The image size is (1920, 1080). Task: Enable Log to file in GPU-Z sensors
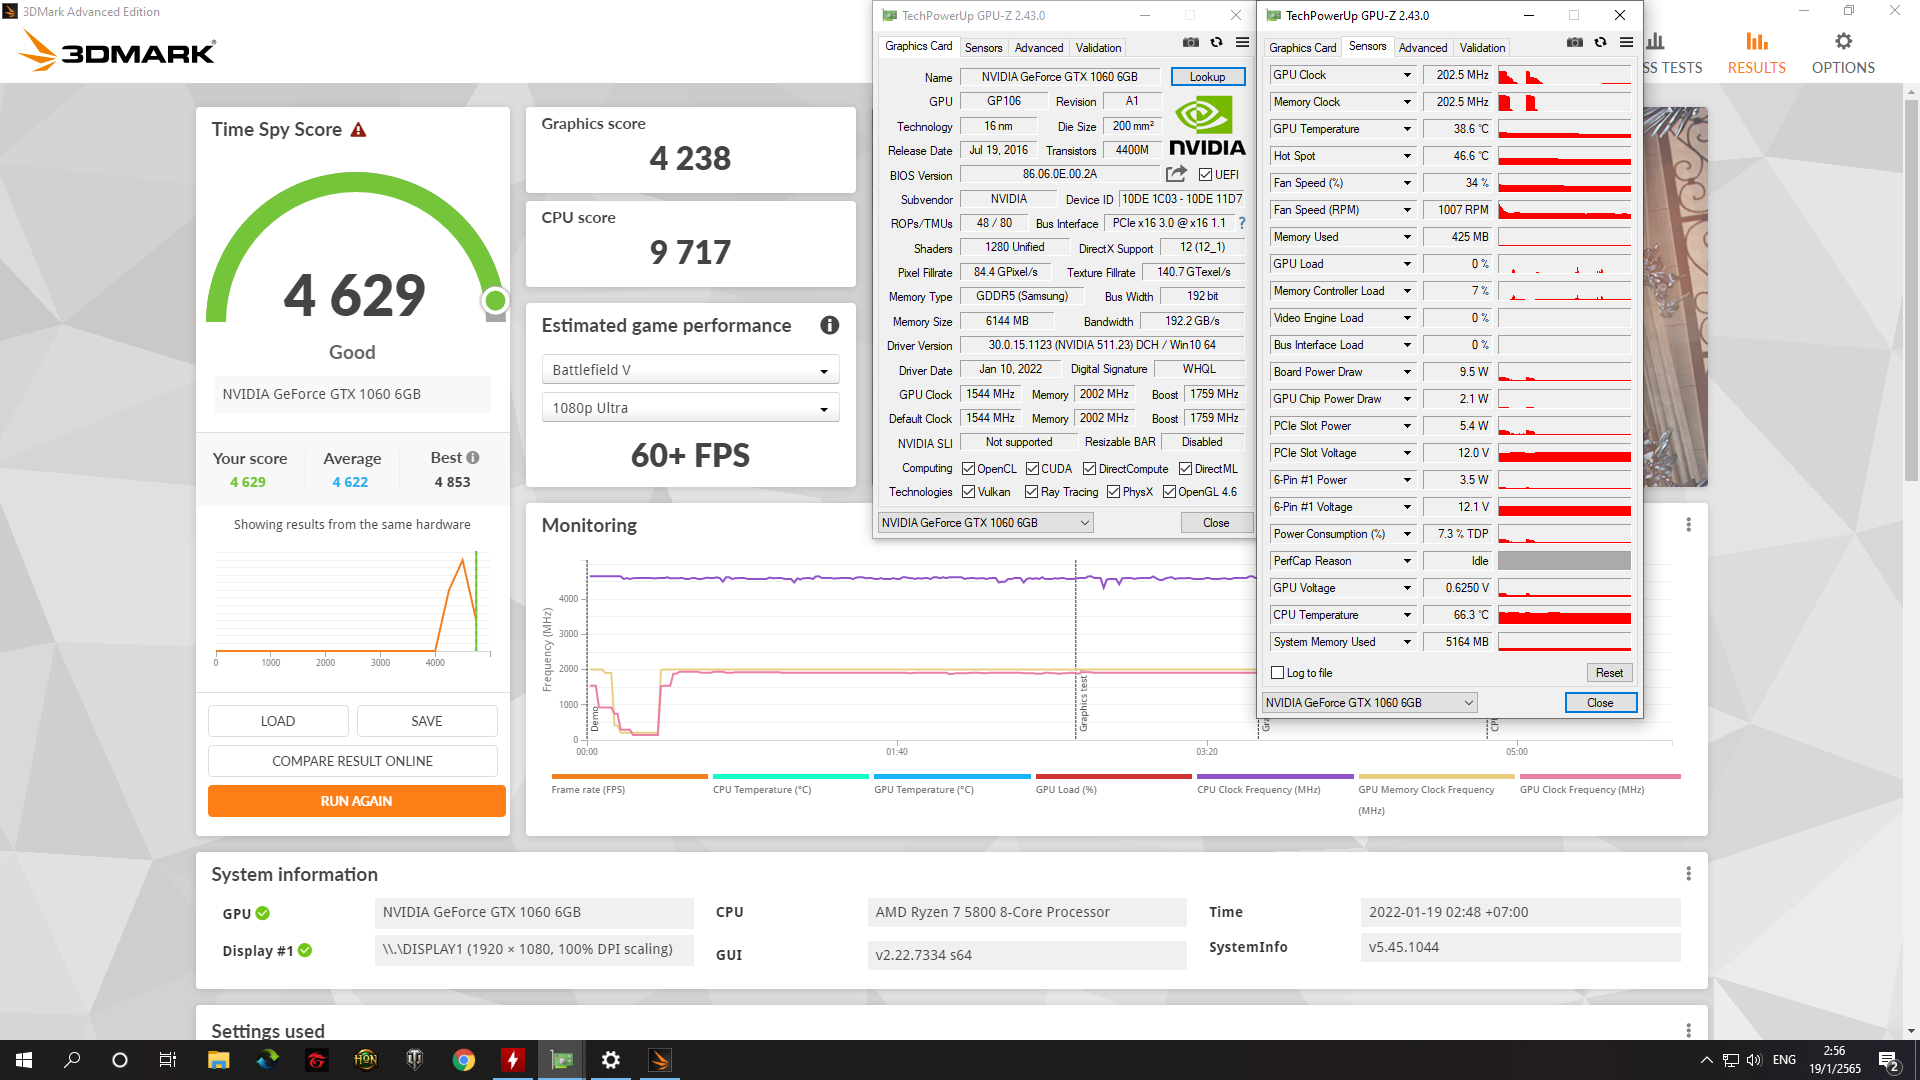1277,672
